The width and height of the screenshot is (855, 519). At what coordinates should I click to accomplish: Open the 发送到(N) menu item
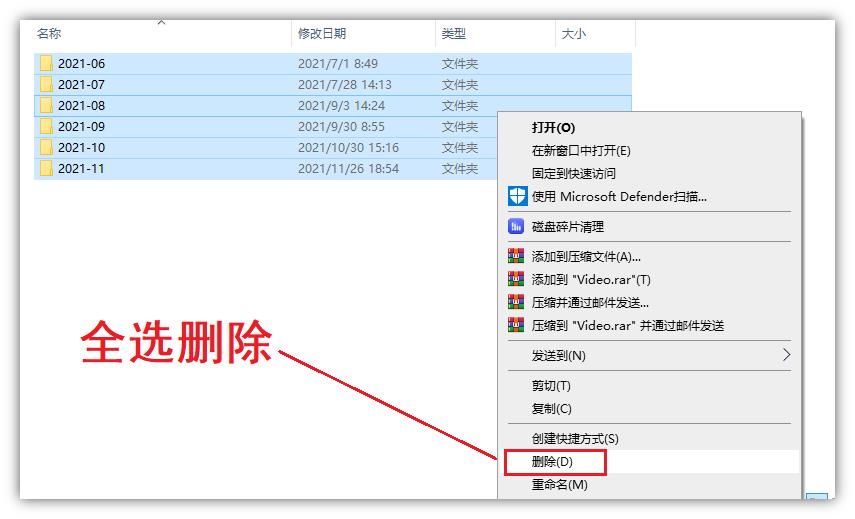coord(558,356)
